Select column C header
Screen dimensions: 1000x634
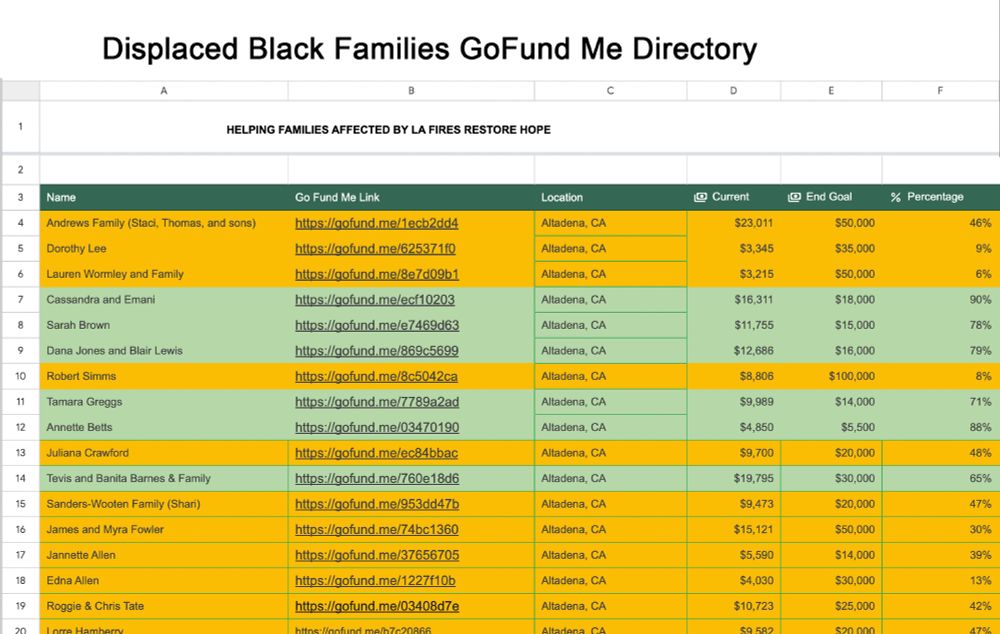click(x=610, y=91)
